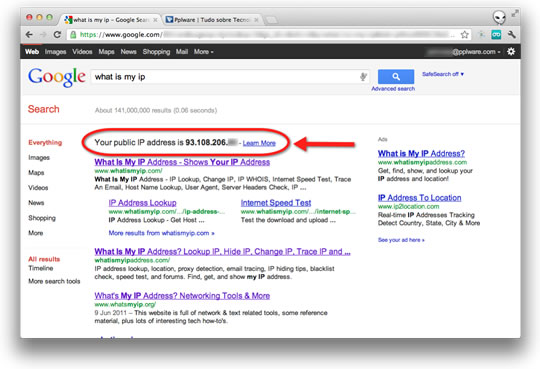Click 'See your ad here' link
The width and height of the screenshot is (540, 369).
pos(401,240)
